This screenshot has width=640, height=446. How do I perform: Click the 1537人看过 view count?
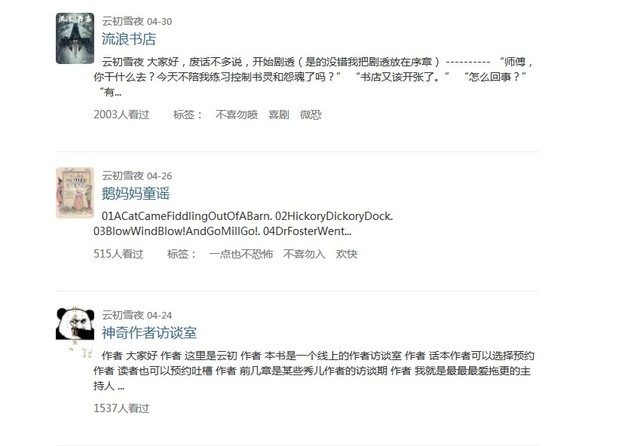click(x=122, y=408)
